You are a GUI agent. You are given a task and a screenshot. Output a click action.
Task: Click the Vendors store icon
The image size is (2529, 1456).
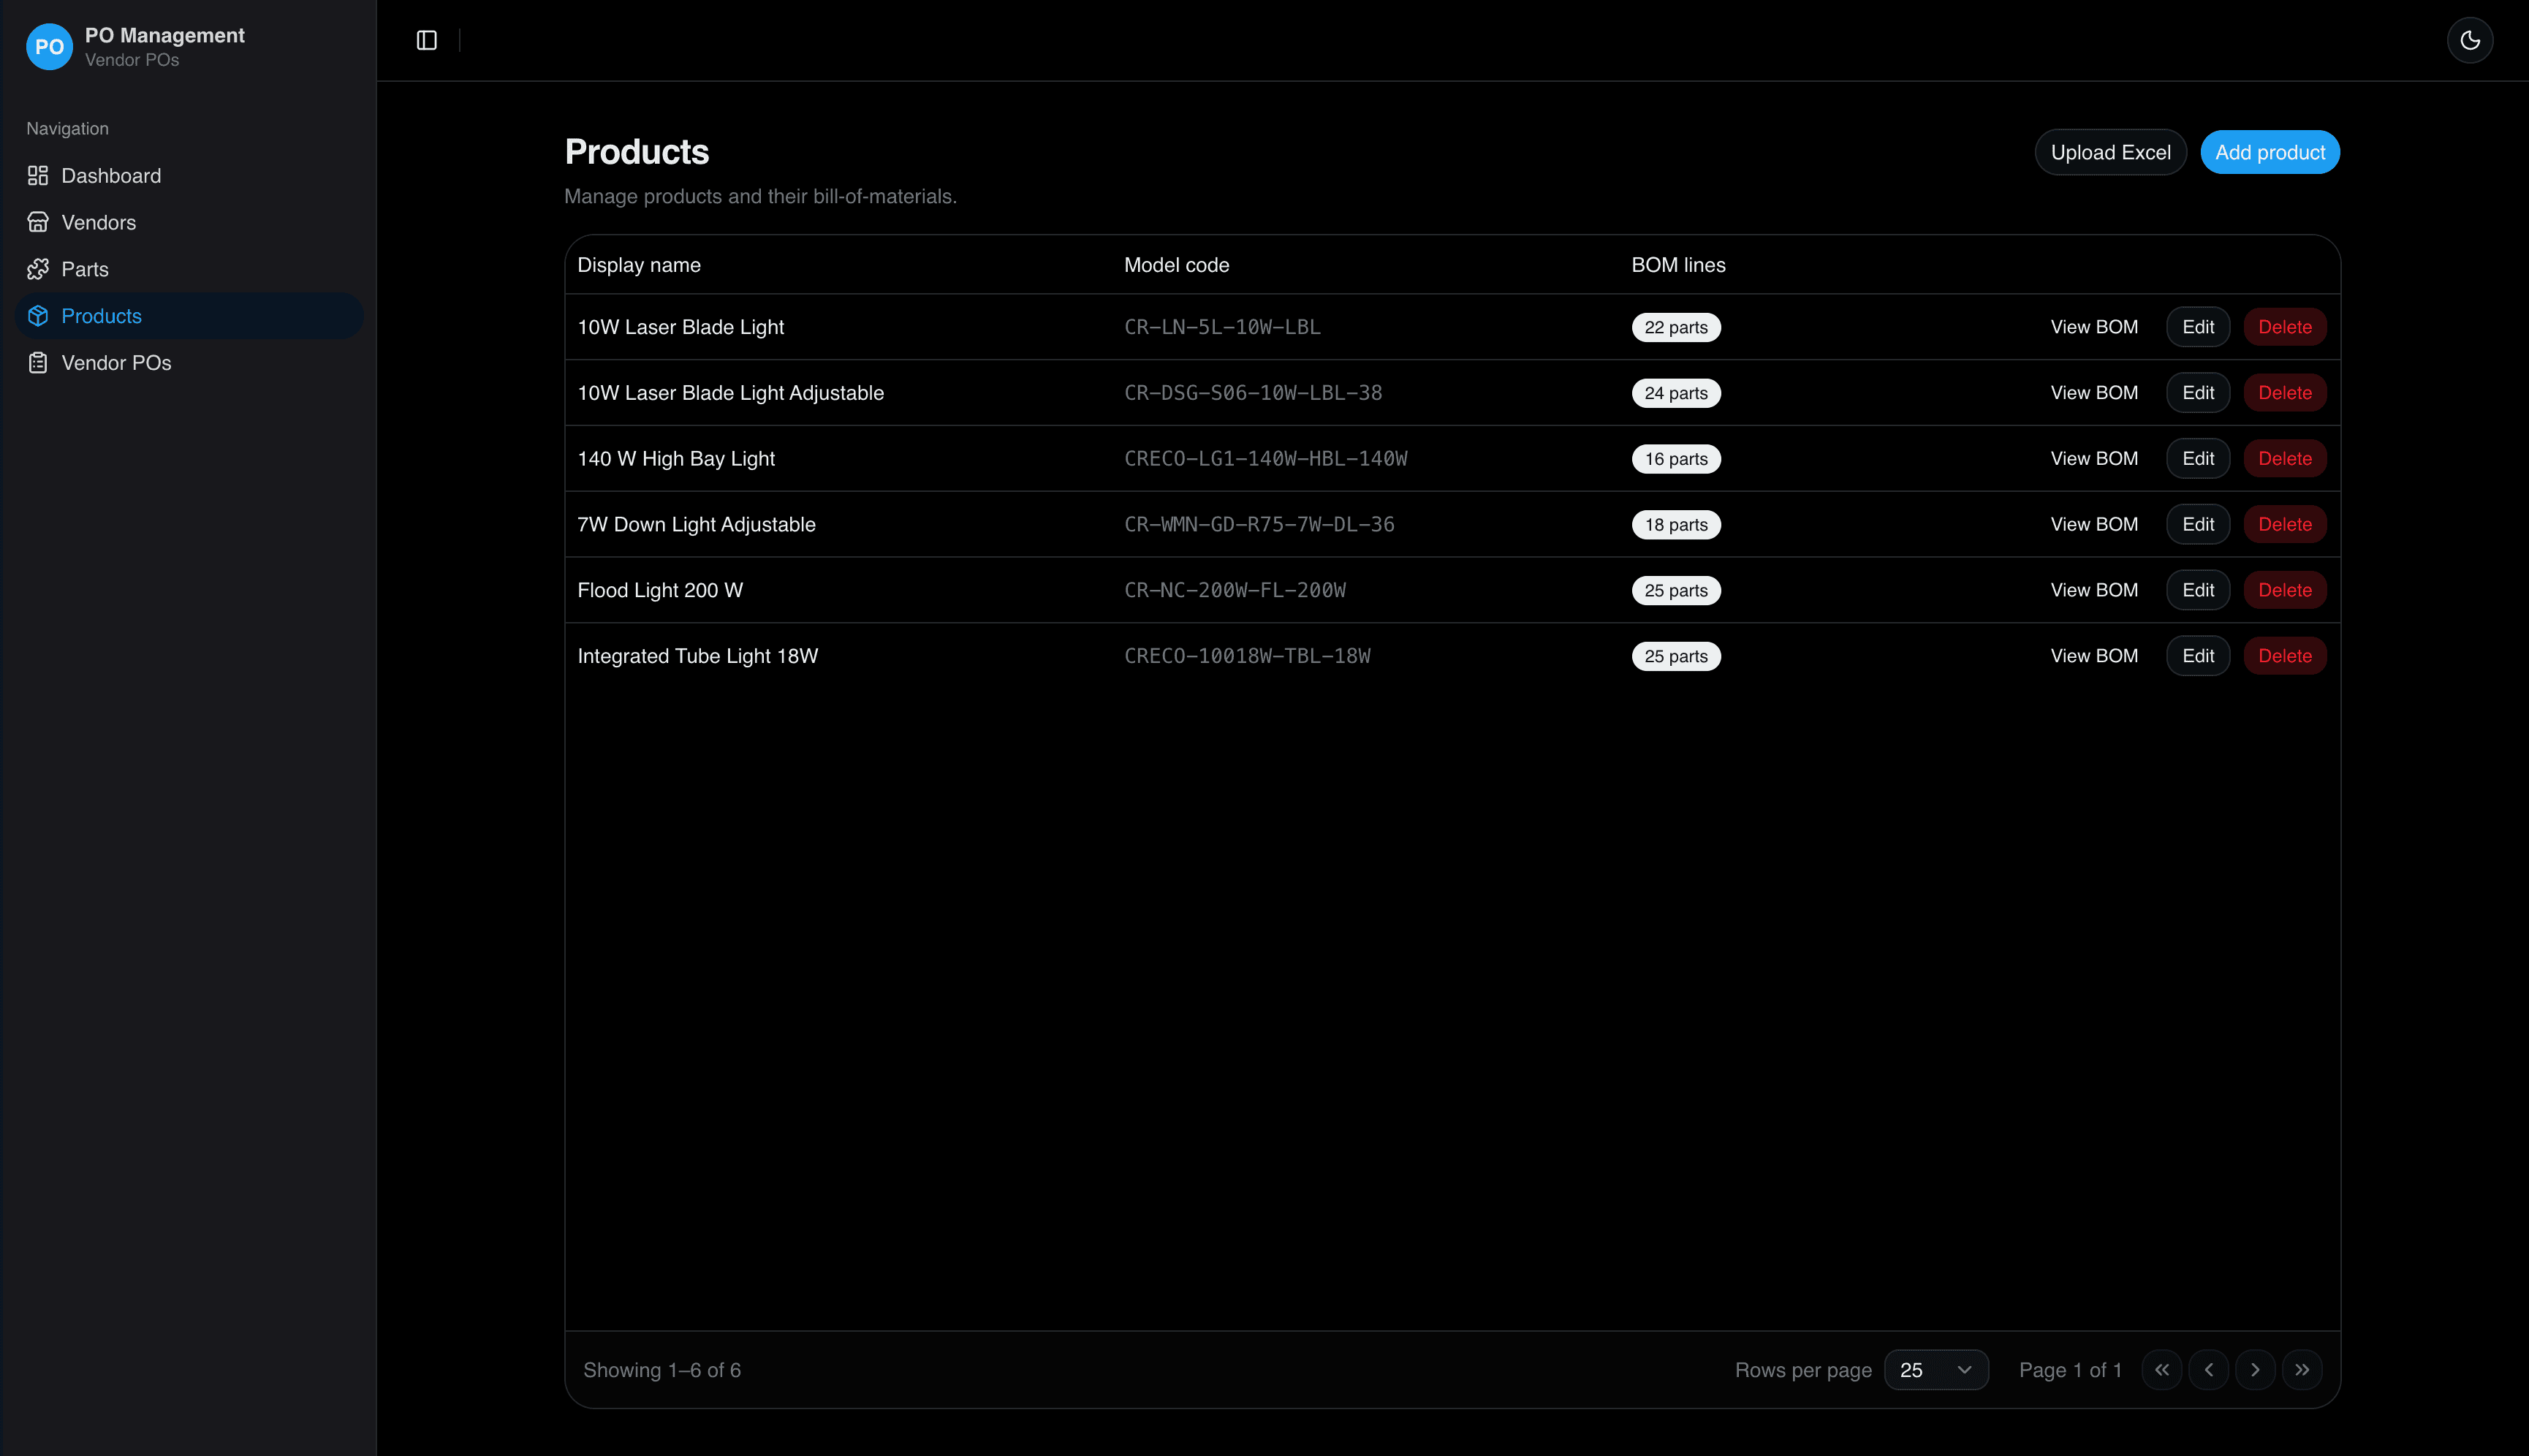[38, 222]
